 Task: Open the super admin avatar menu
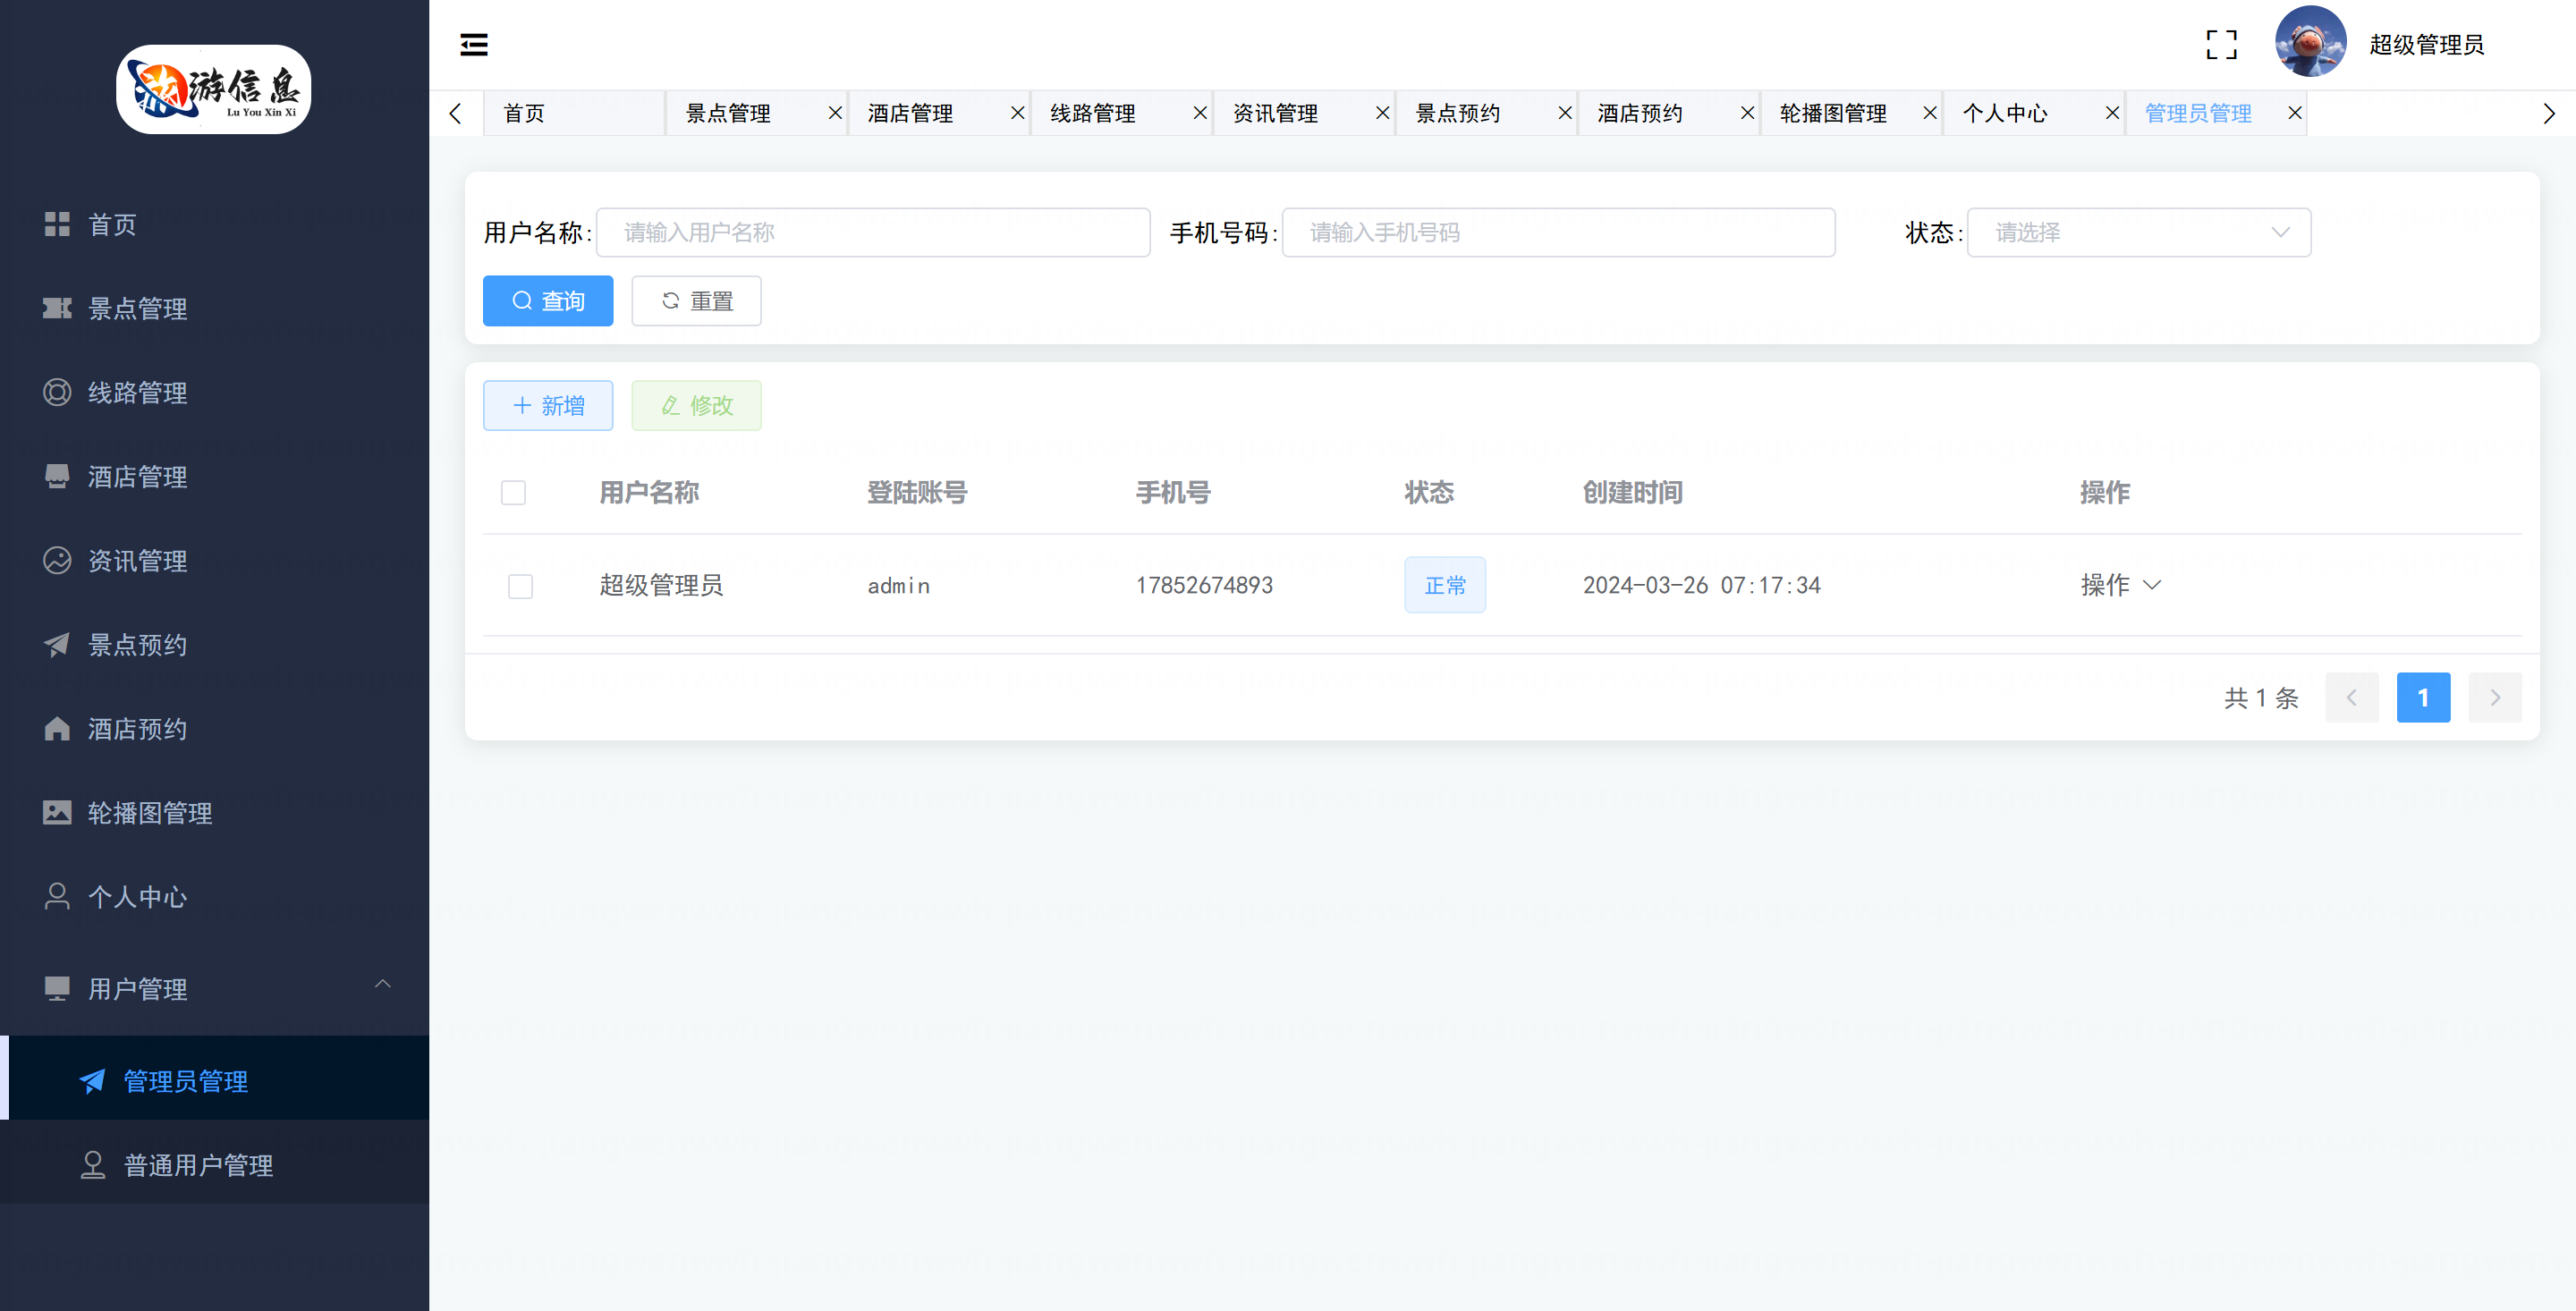coord(2310,42)
